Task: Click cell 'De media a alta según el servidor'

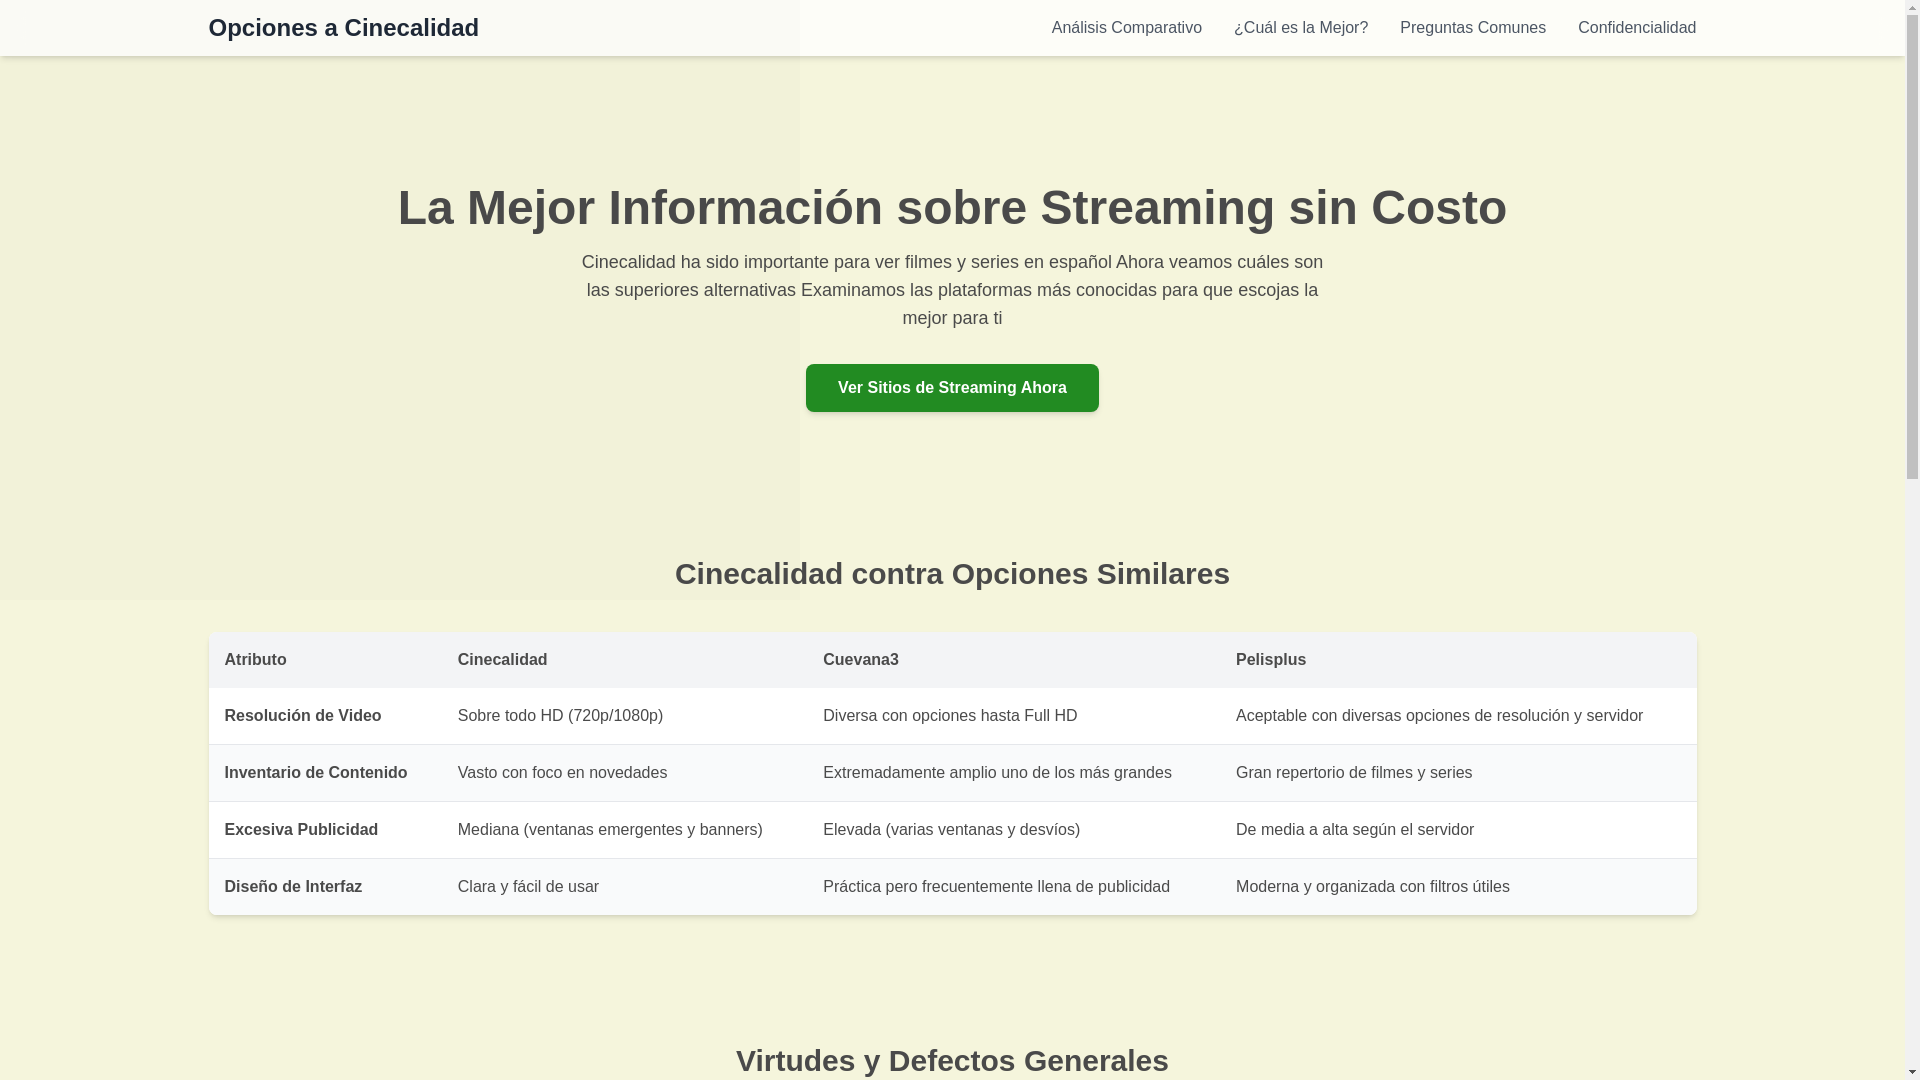Action: 1458,830
